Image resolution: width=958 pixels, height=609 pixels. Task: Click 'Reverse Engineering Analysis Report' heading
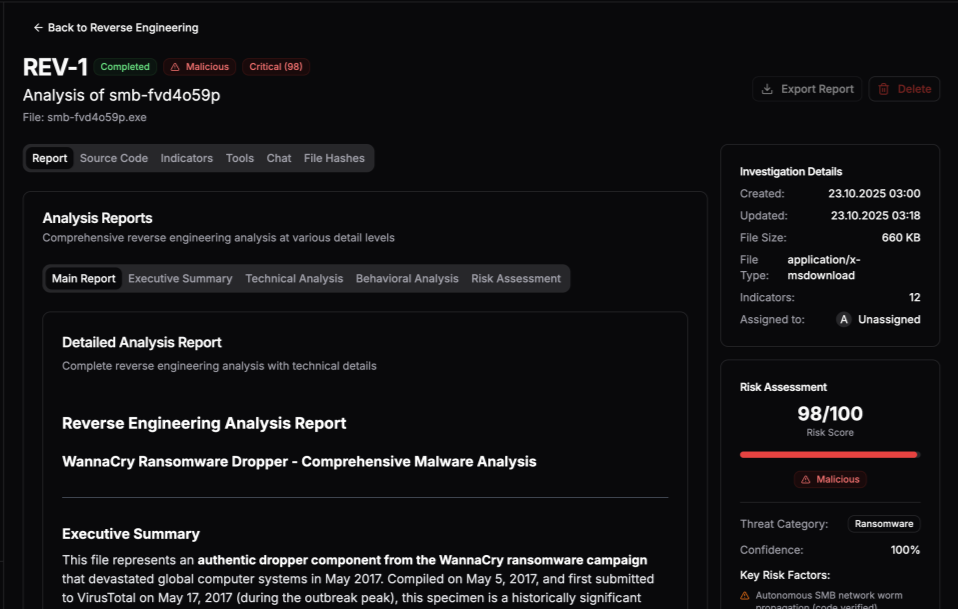[x=204, y=423]
